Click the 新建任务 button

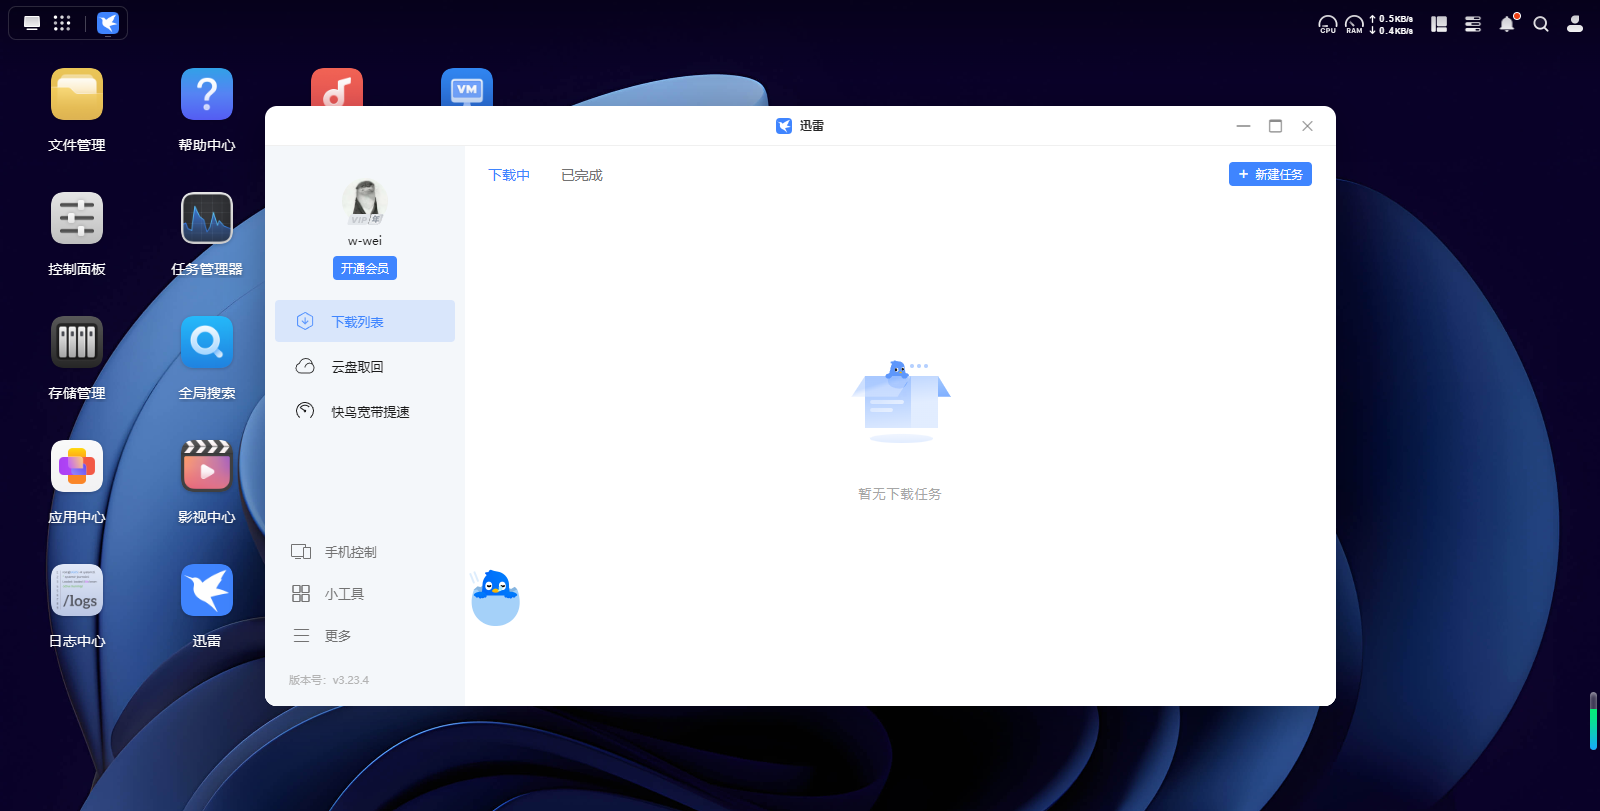click(x=1270, y=174)
